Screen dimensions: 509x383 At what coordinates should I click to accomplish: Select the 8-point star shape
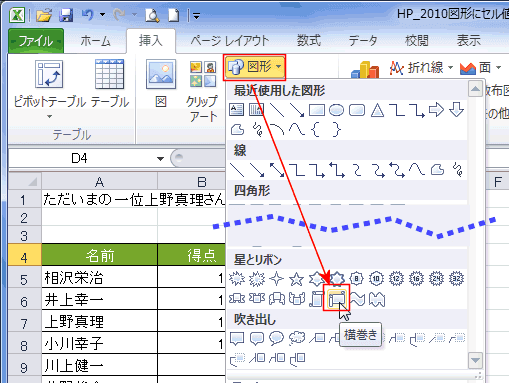(x=356, y=279)
